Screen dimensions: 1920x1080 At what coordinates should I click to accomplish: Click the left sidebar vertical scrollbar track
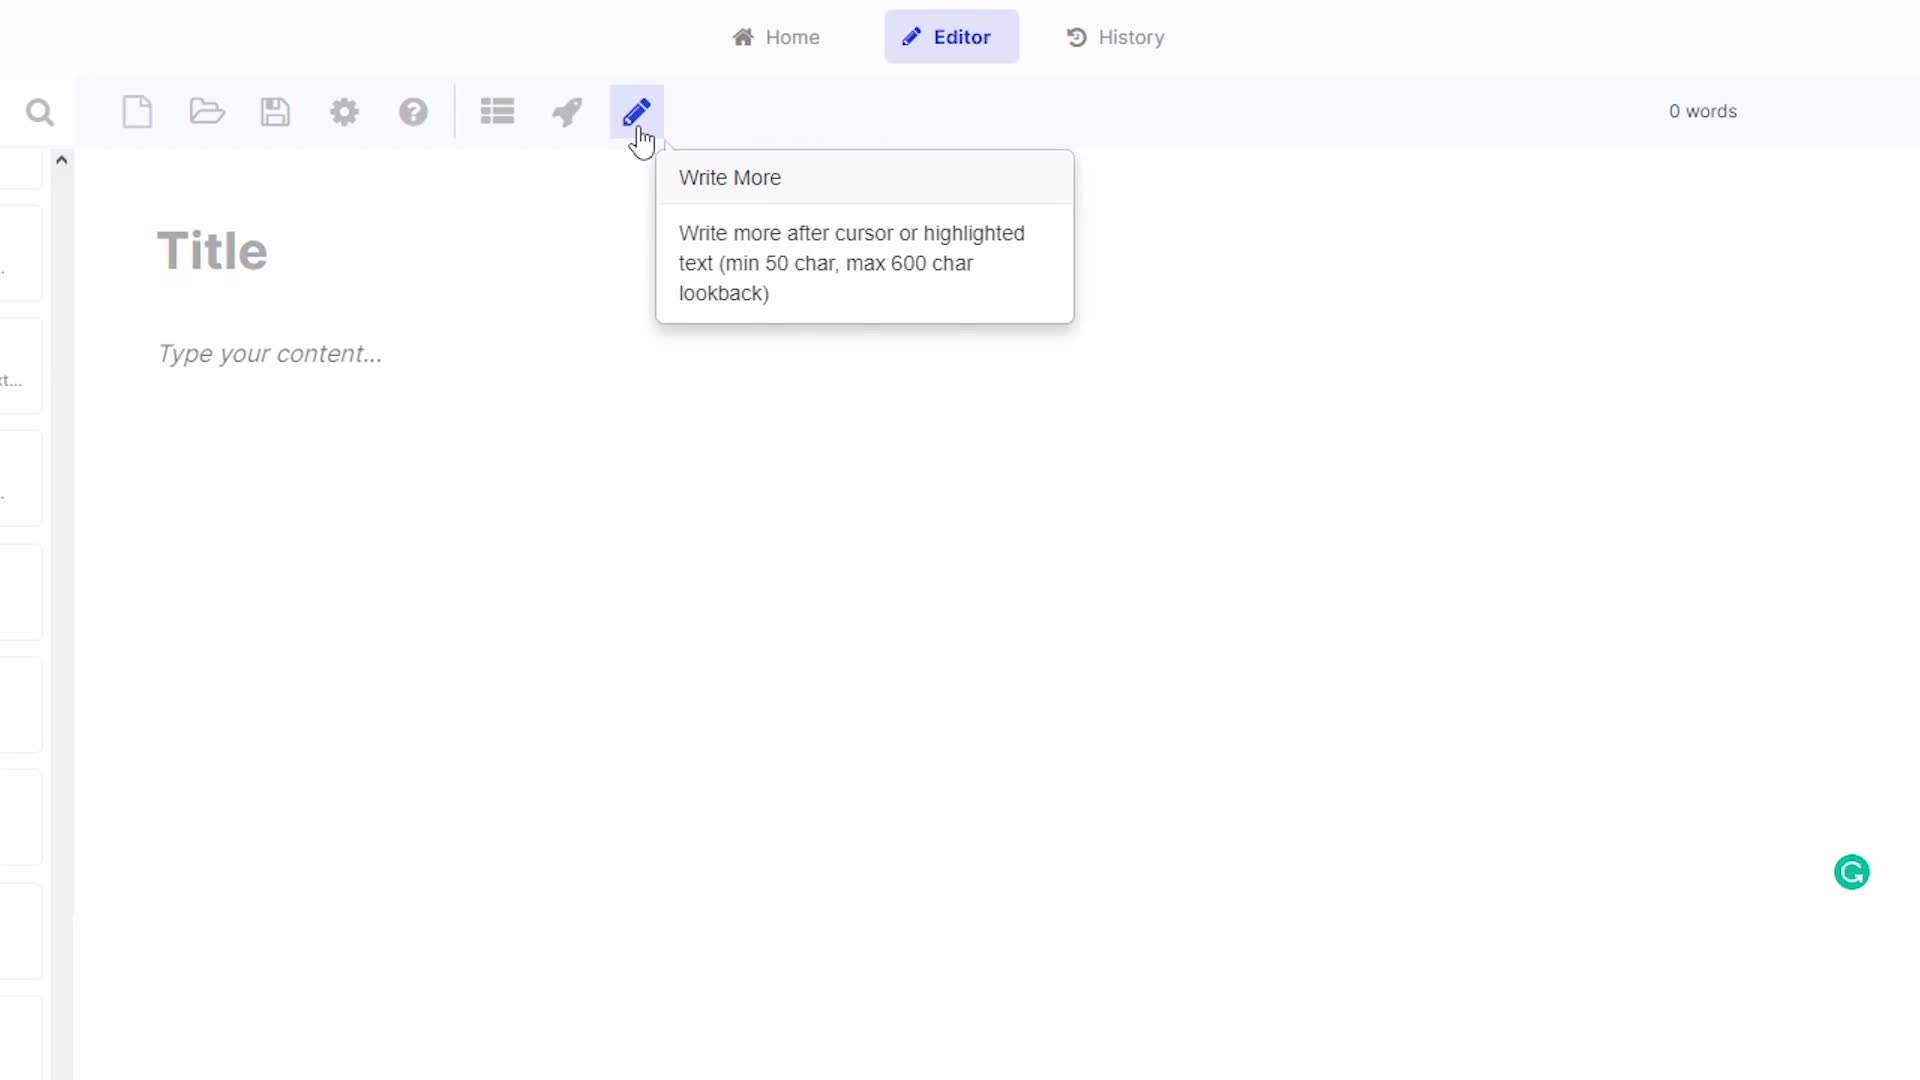[62, 600]
